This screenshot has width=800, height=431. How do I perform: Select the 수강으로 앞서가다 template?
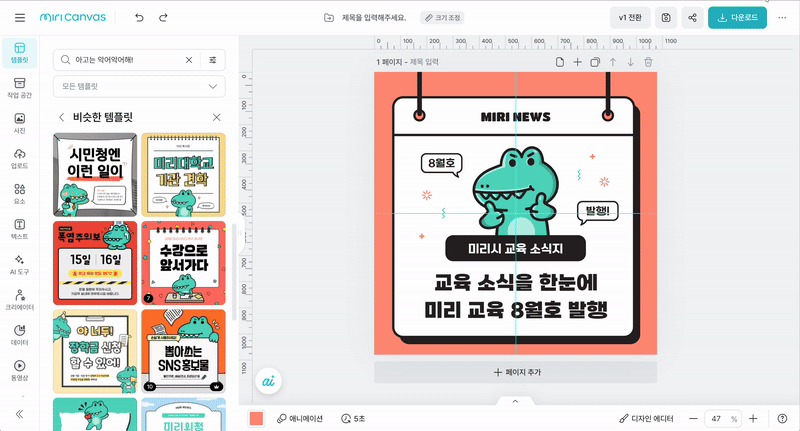183,263
